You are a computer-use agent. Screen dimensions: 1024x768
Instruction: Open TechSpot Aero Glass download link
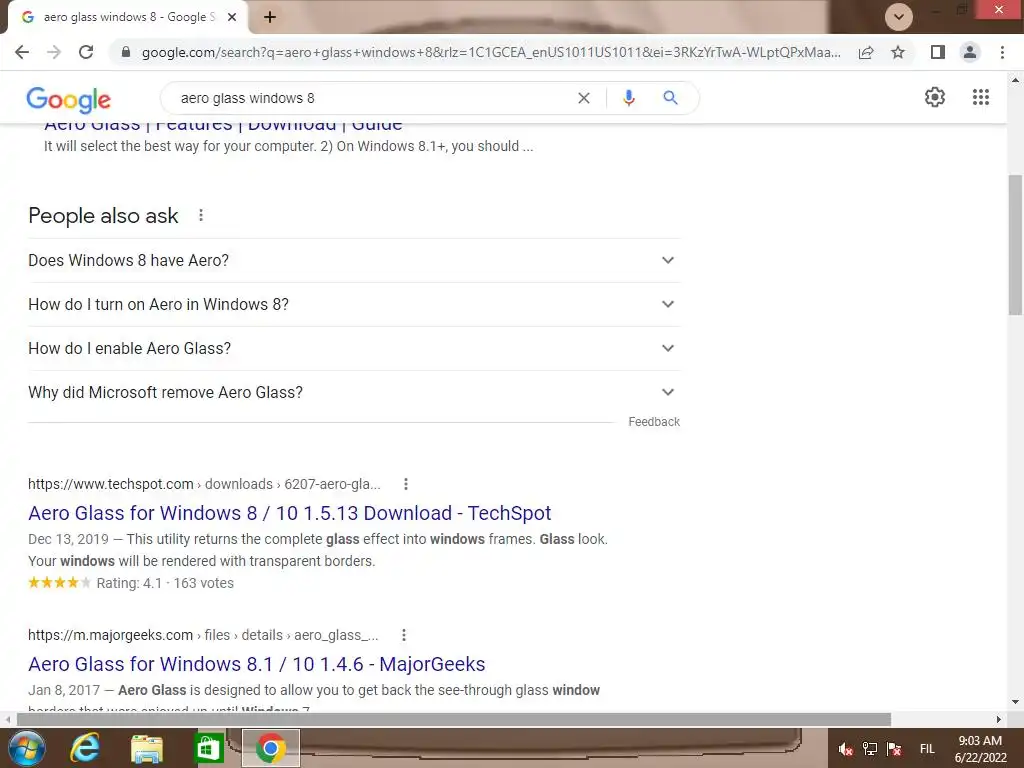289,513
